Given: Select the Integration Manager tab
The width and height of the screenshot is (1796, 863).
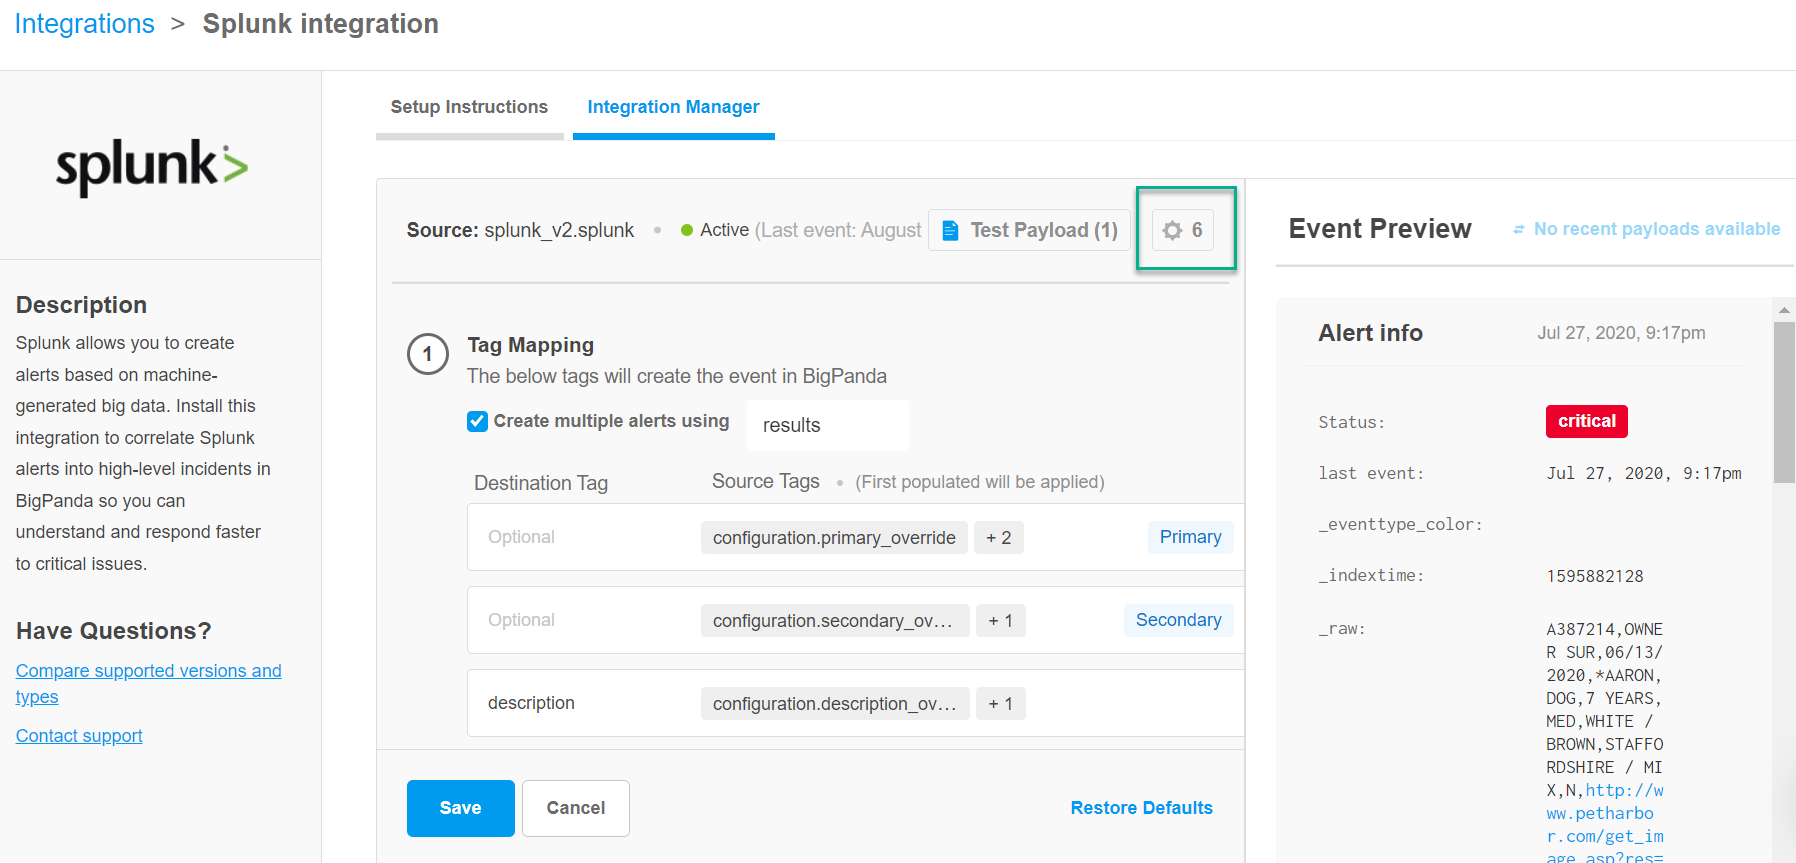Looking at the screenshot, I should 673,107.
